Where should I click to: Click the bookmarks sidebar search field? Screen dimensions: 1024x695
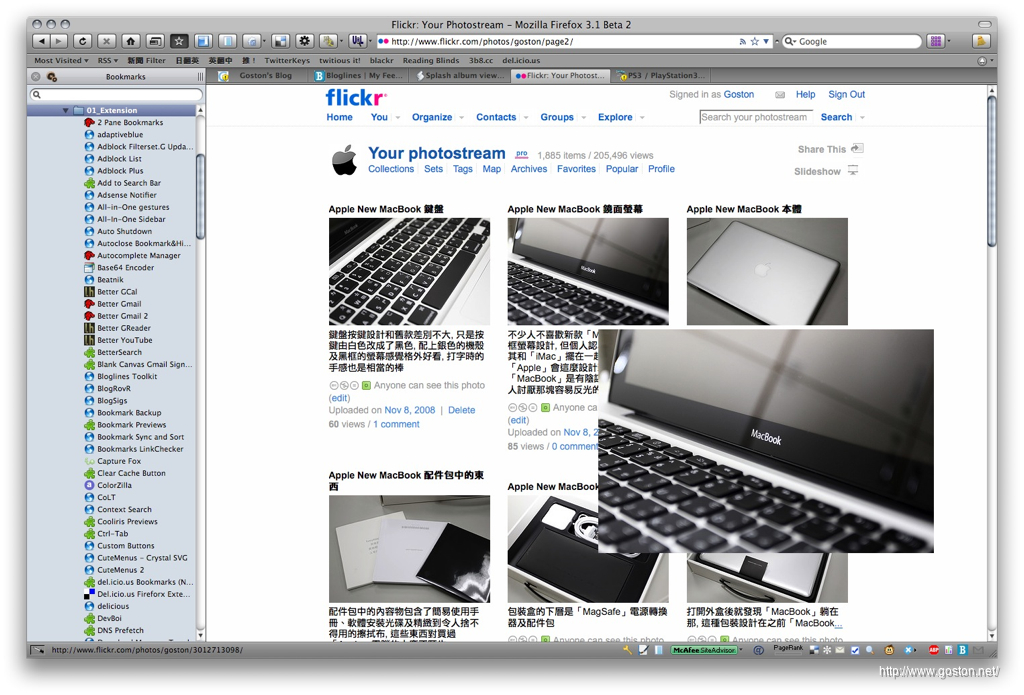click(116, 95)
